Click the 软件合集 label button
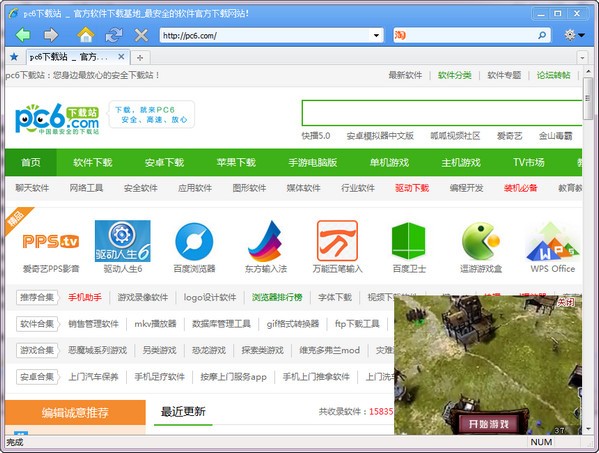599x453 pixels. 36,324
